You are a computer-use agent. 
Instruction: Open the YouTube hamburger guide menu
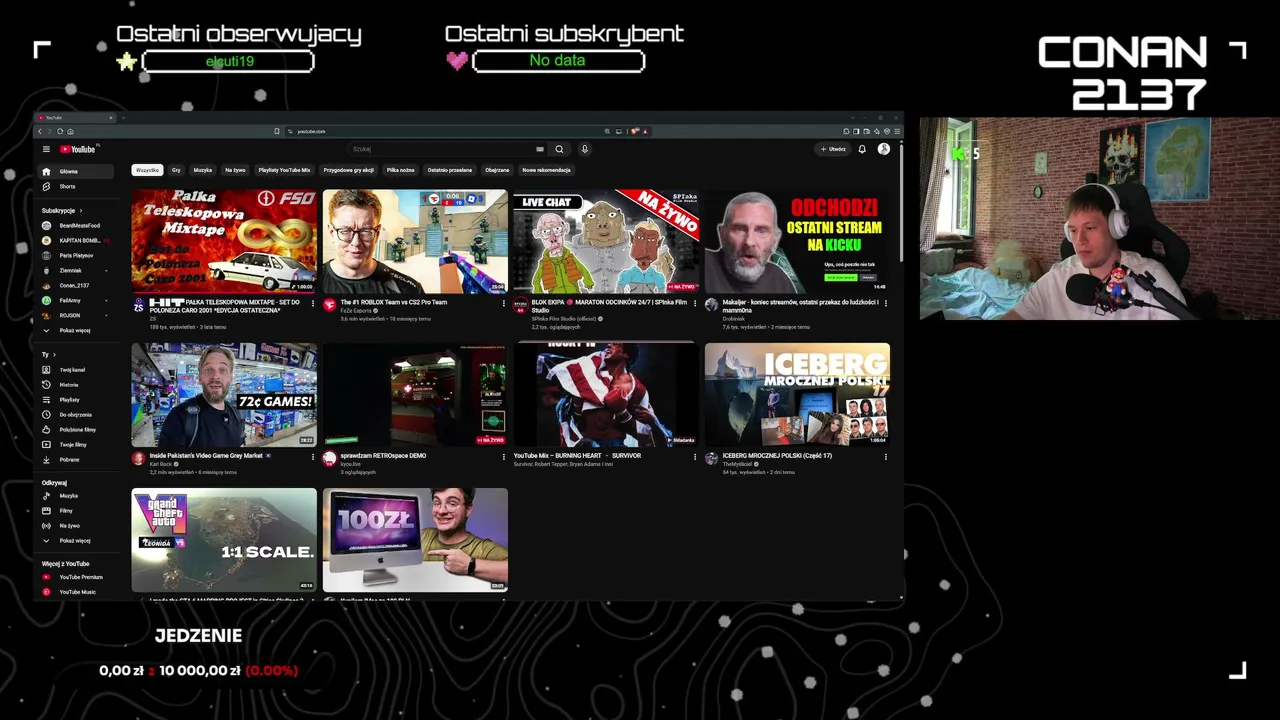pos(46,149)
